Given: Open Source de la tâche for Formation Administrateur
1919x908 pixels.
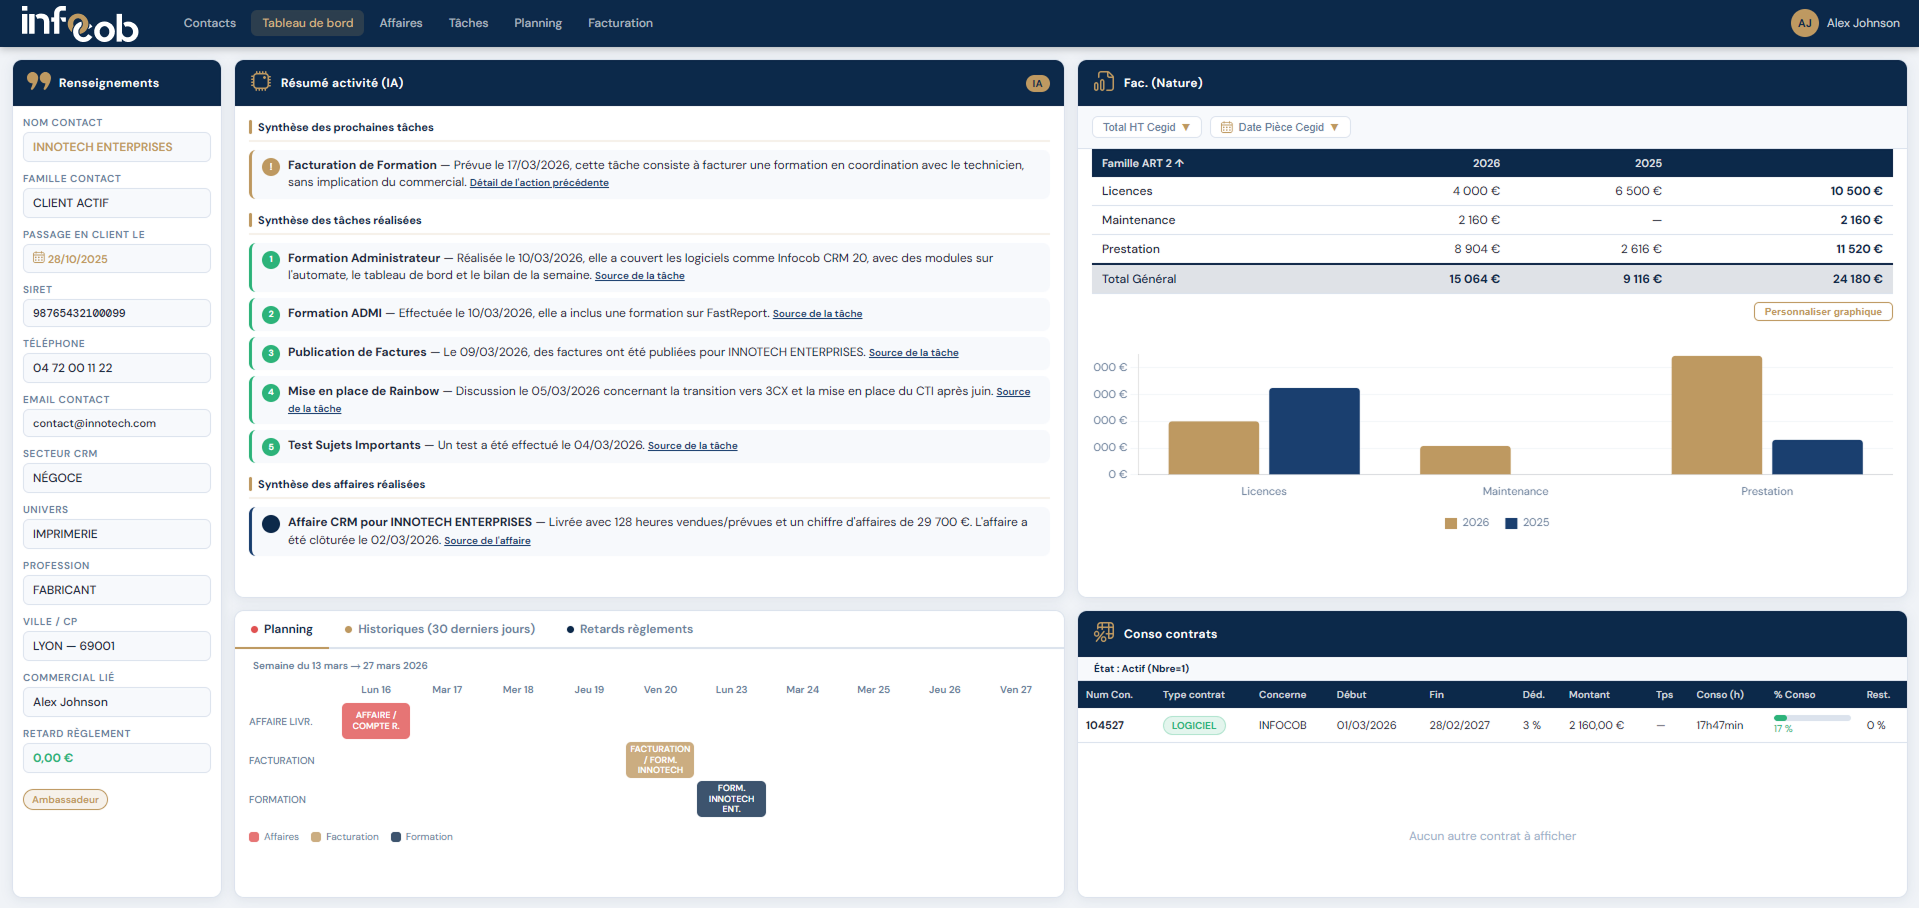Looking at the screenshot, I should click(640, 276).
